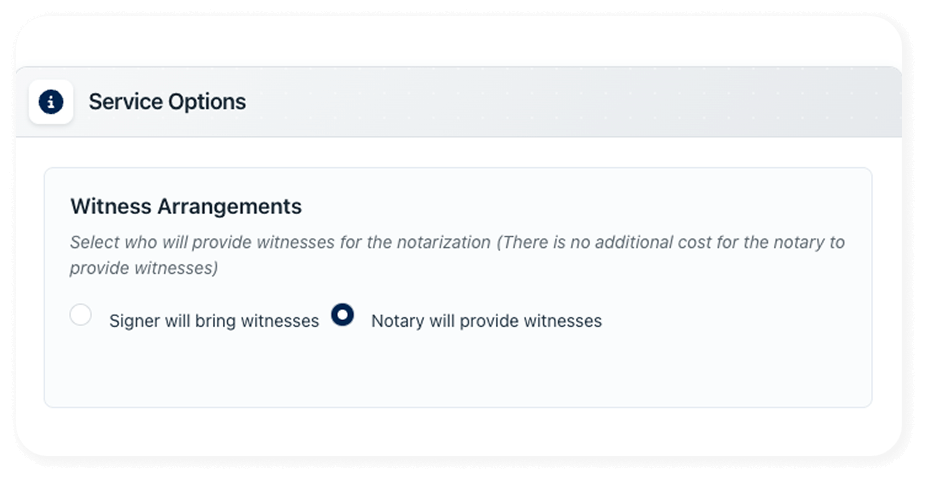Click the Service Options section heading

pyautogui.click(x=167, y=102)
